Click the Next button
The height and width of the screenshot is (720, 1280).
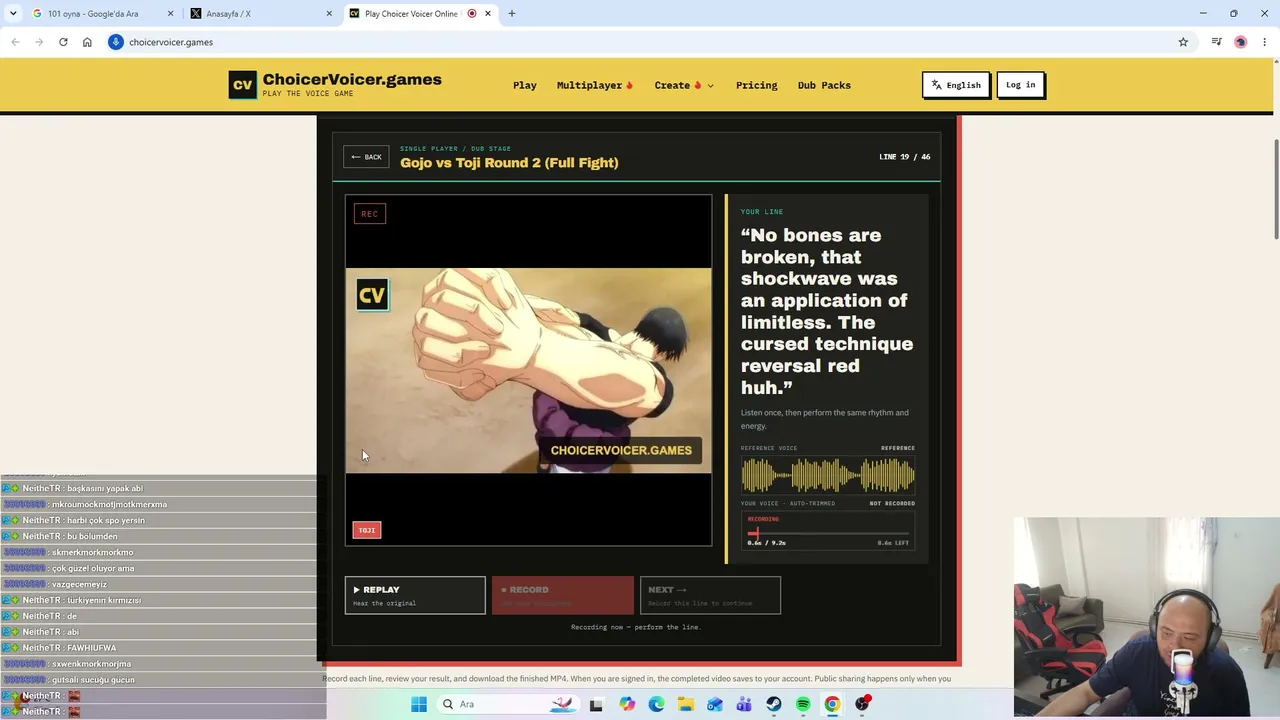[x=710, y=595]
